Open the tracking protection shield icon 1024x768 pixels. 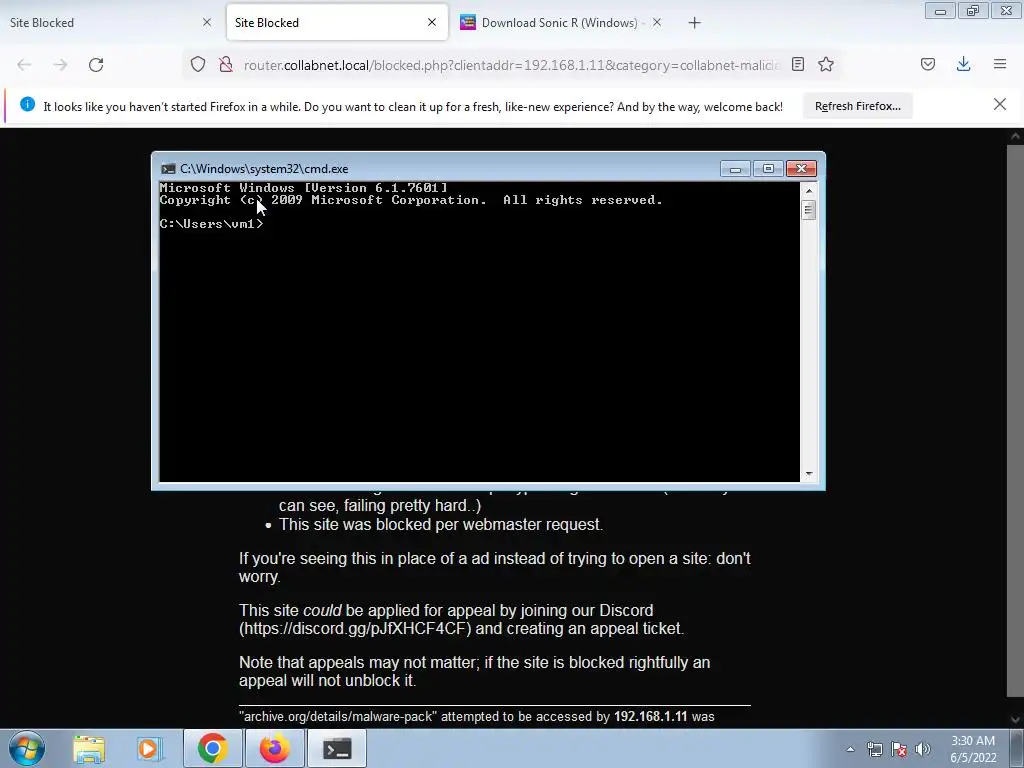tap(198, 64)
